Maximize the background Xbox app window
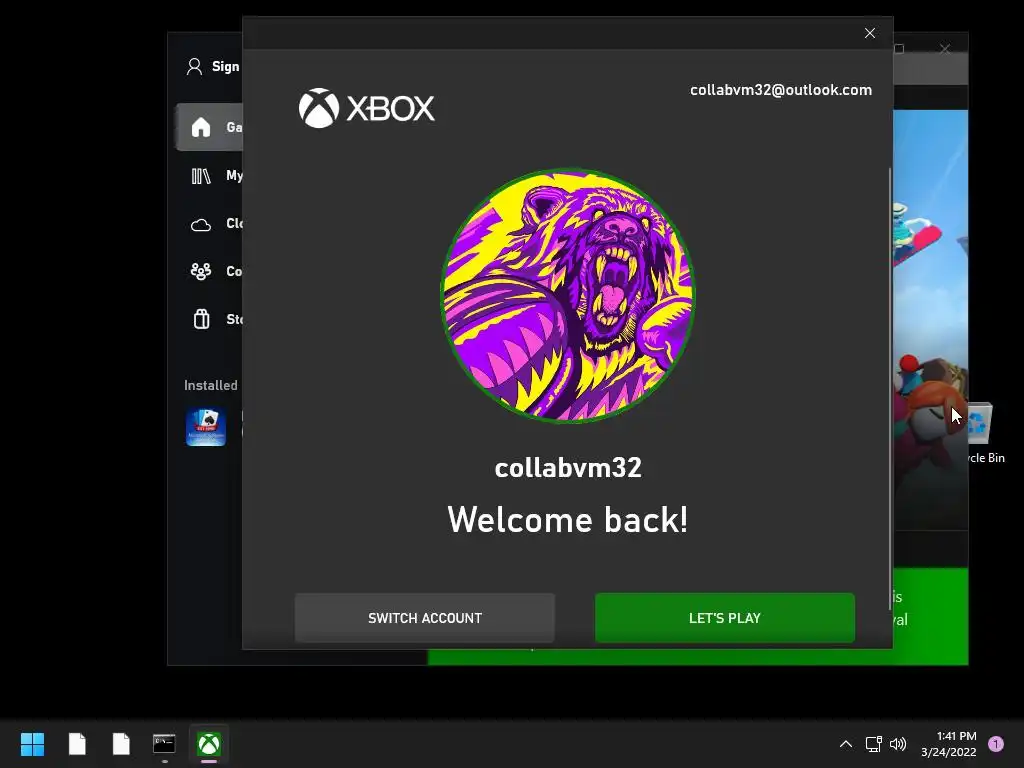1024x768 pixels. click(x=900, y=49)
